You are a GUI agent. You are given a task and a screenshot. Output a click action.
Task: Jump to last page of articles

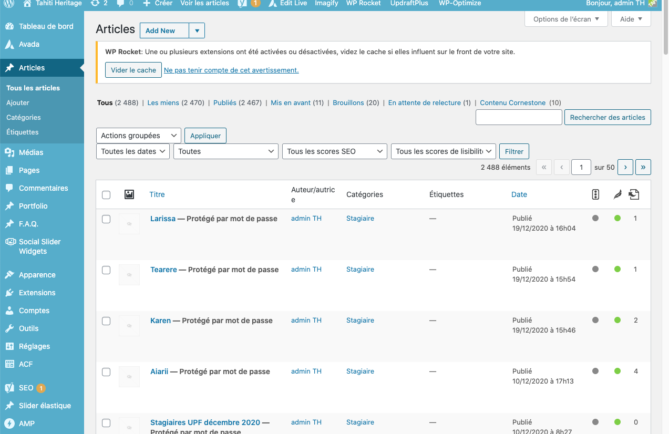pos(643,167)
